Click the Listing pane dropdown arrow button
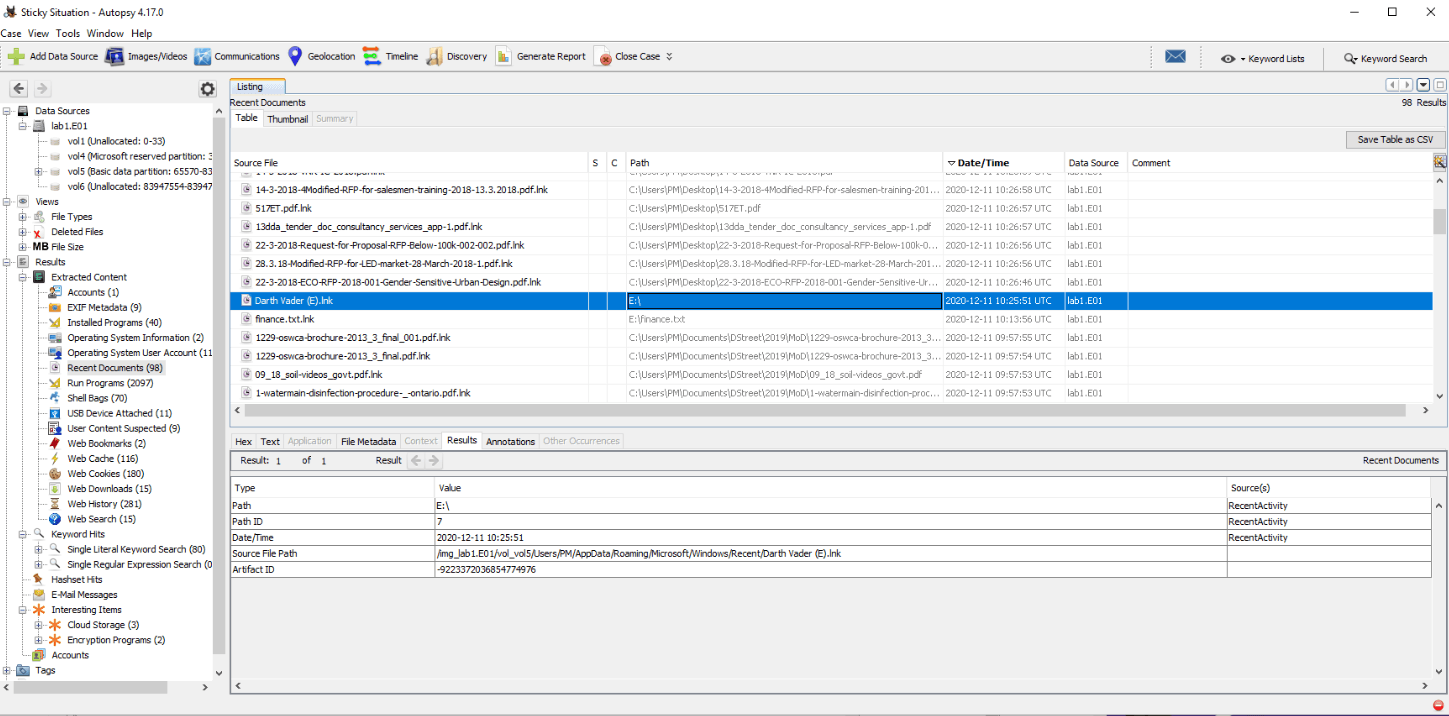The width and height of the screenshot is (1449, 716). coord(1423,86)
